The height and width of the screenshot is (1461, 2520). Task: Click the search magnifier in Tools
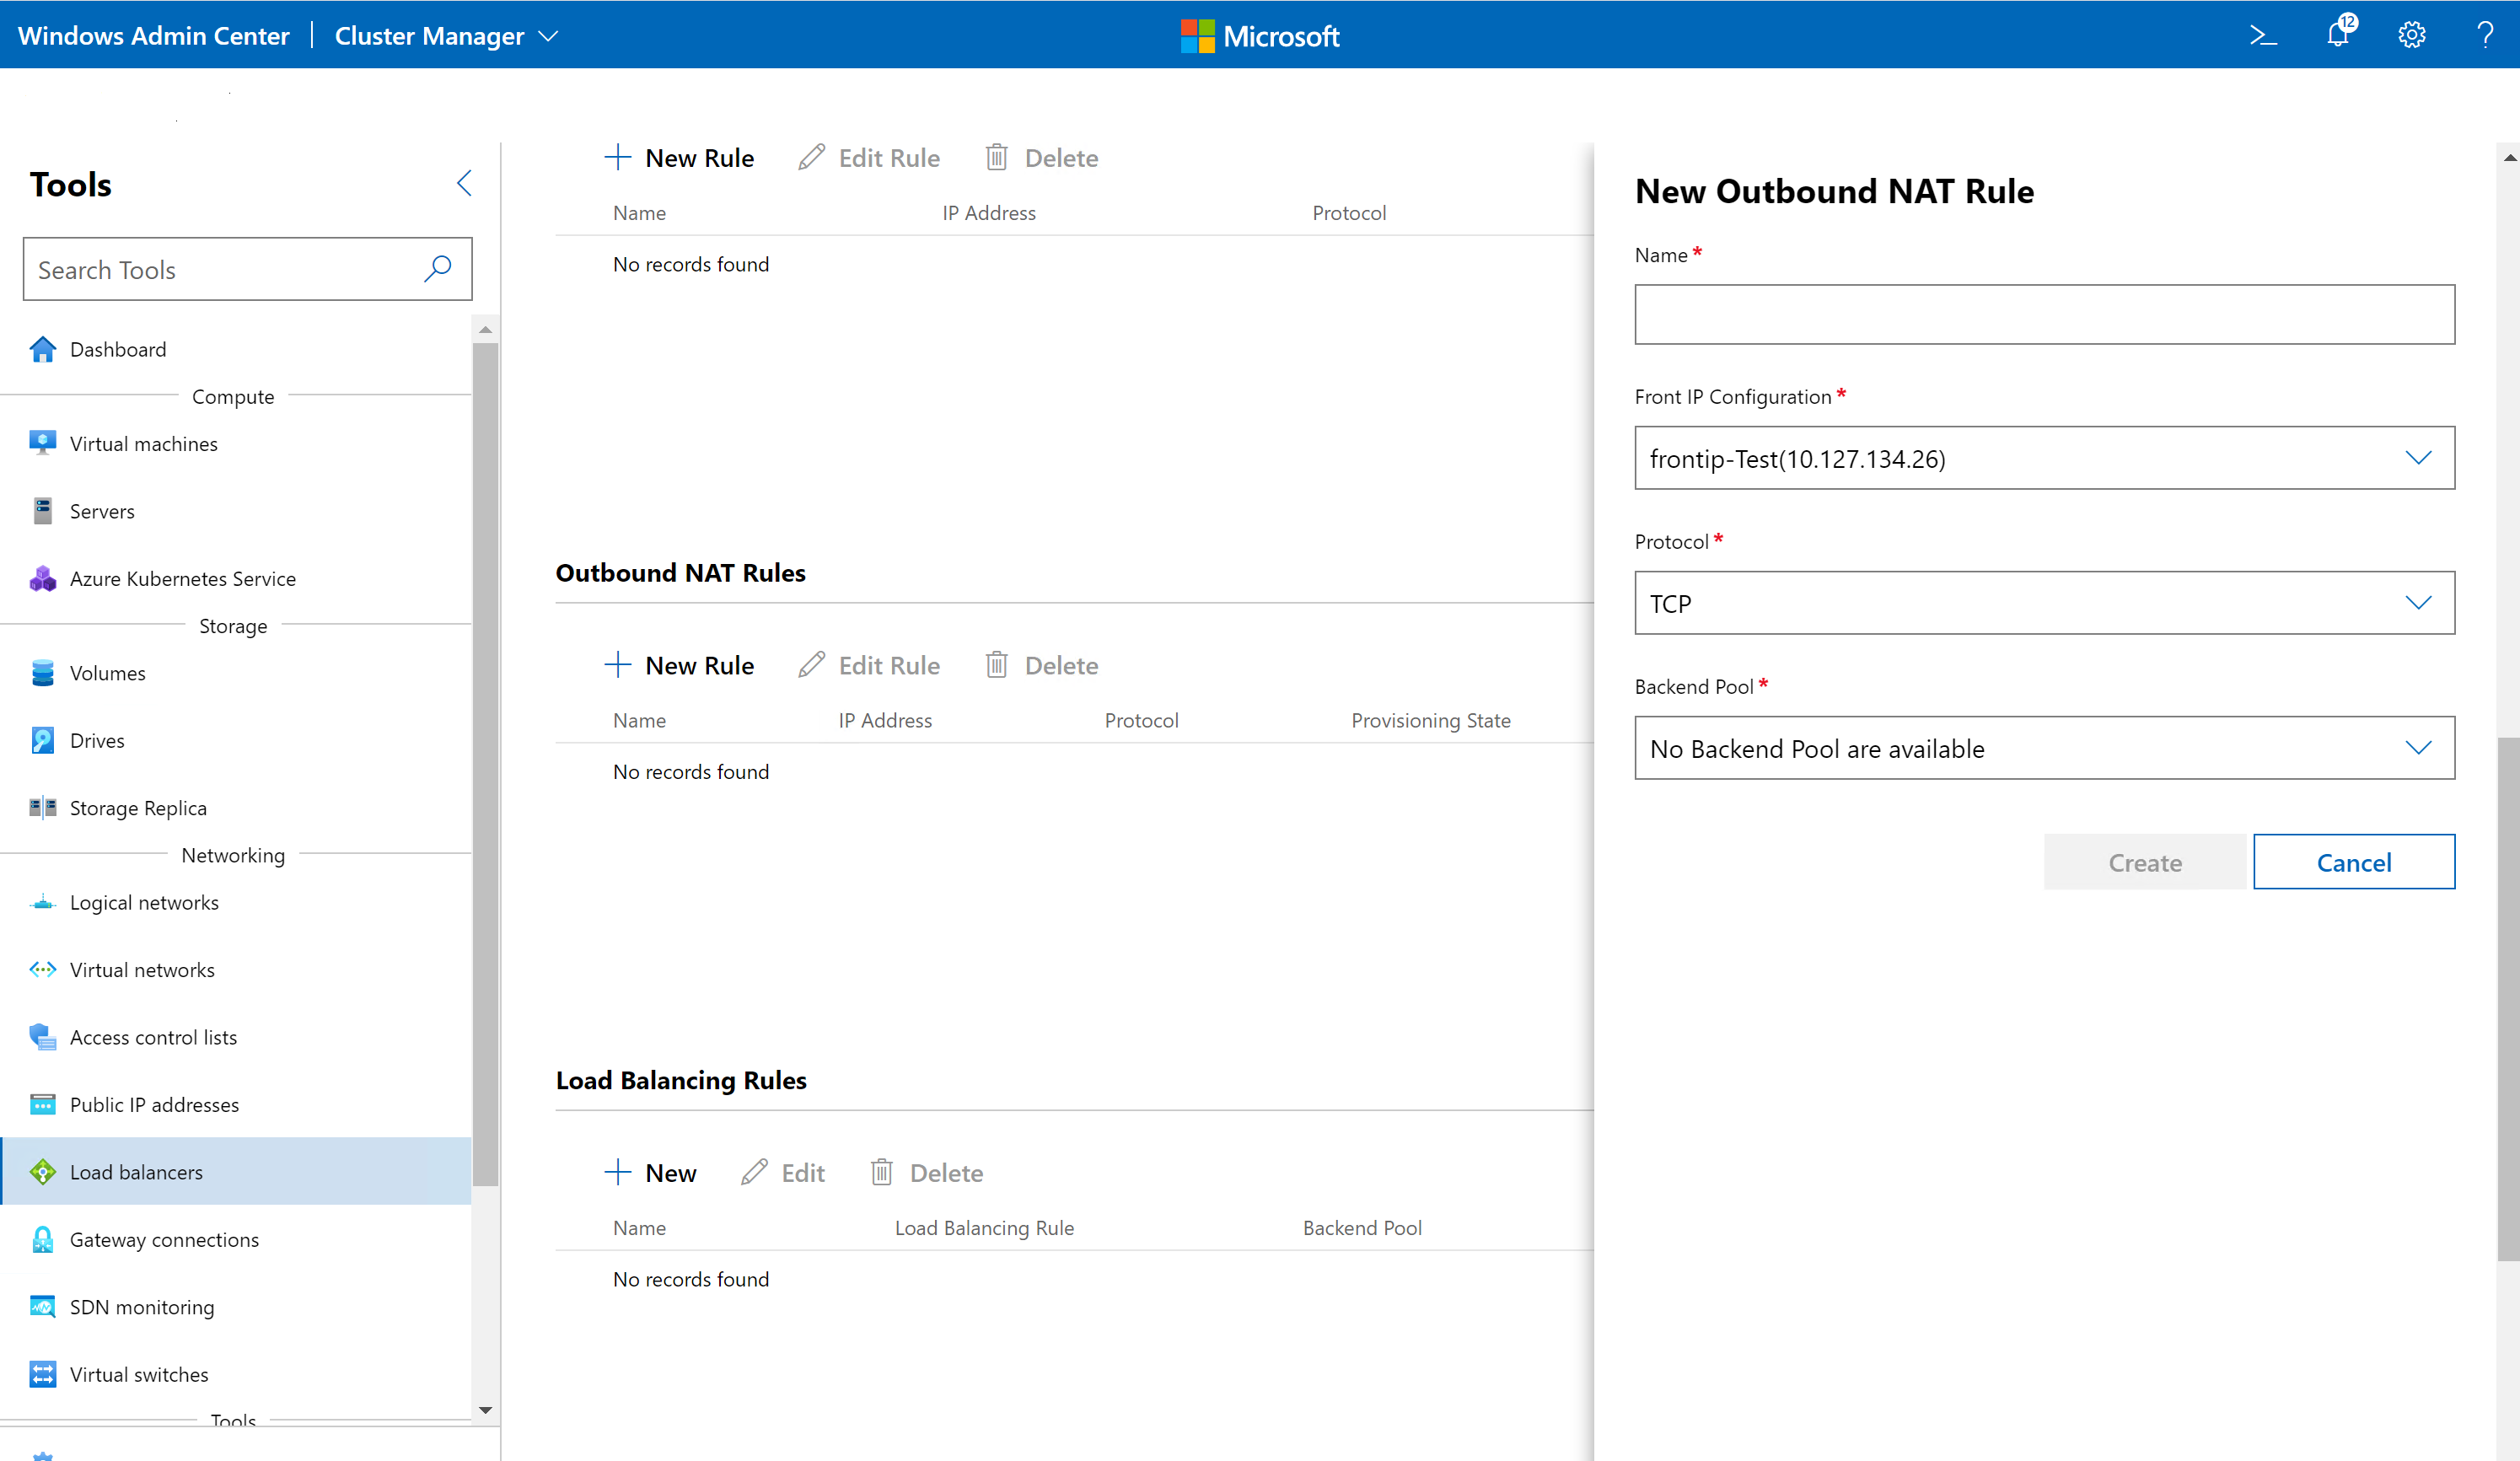pyautogui.click(x=437, y=269)
